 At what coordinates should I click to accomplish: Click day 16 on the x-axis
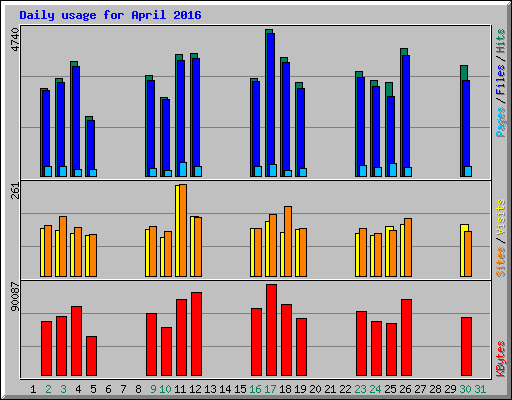(255, 389)
